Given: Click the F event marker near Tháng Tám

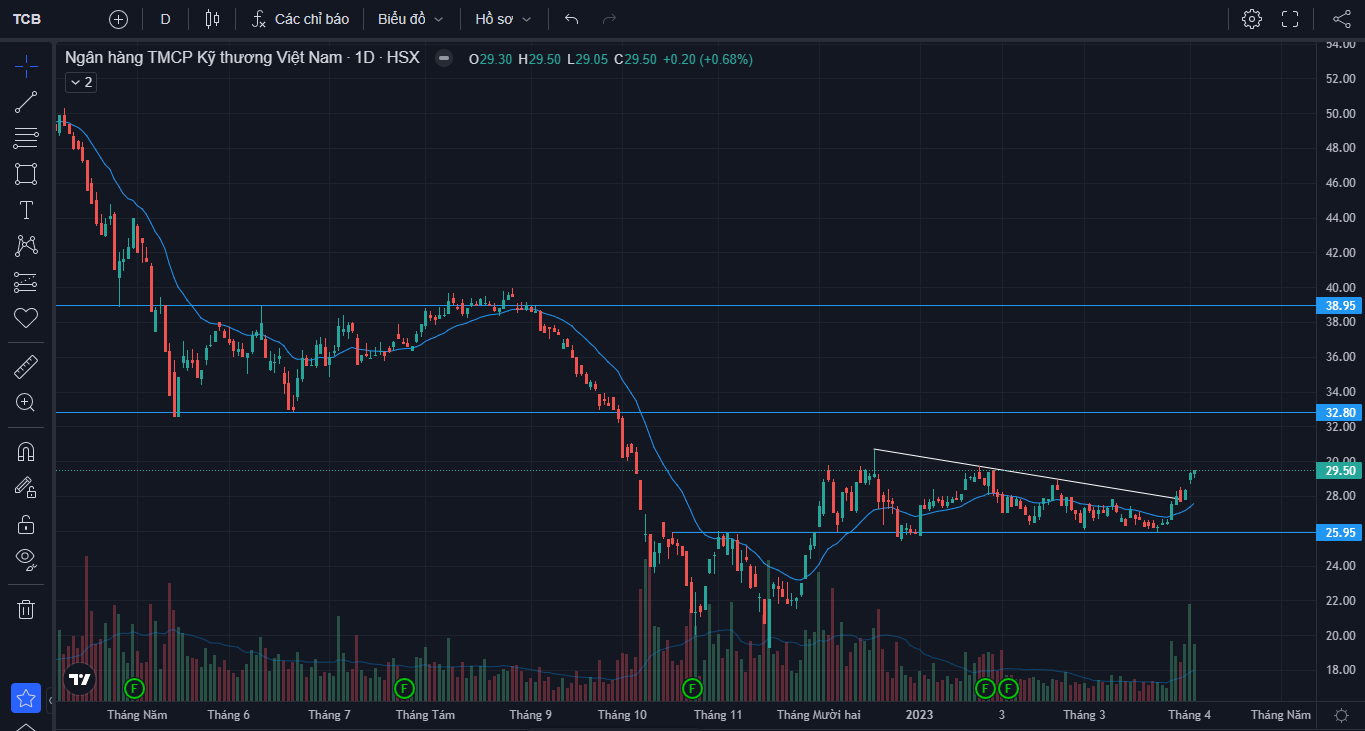Looking at the screenshot, I should click(x=404, y=688).
